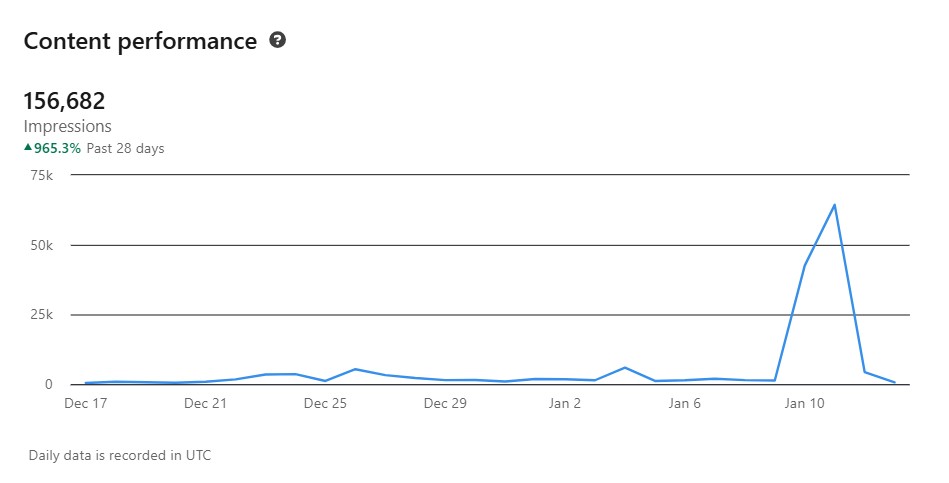Click the highest peak of the chart line
Screen dimensions: 949x483
(x=834, y=205)
